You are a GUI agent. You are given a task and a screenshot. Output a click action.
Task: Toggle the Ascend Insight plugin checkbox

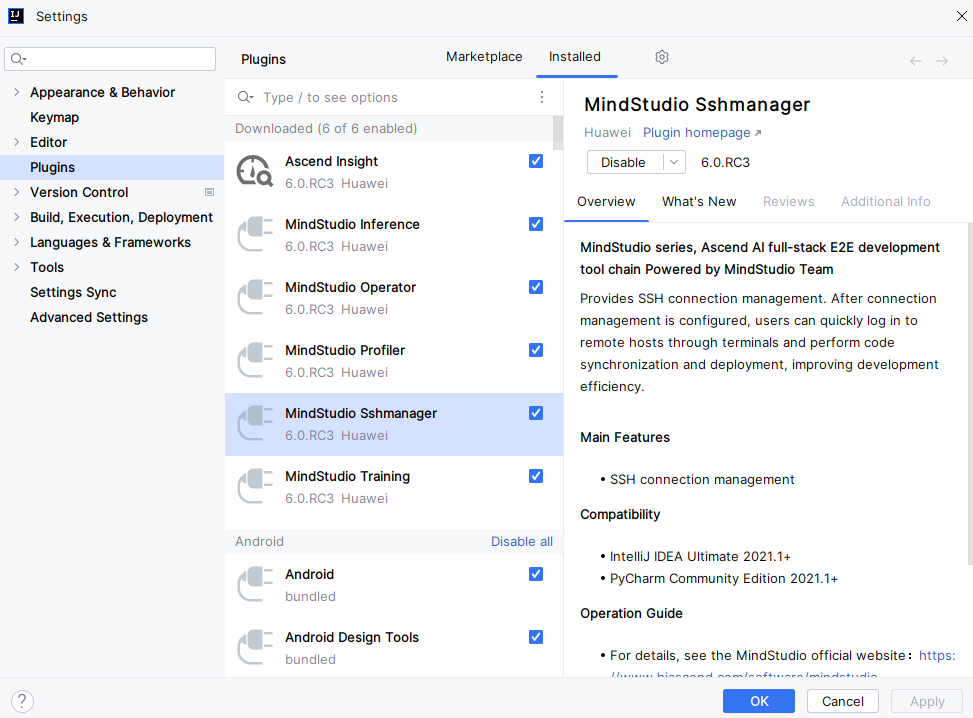click(536, 161)
